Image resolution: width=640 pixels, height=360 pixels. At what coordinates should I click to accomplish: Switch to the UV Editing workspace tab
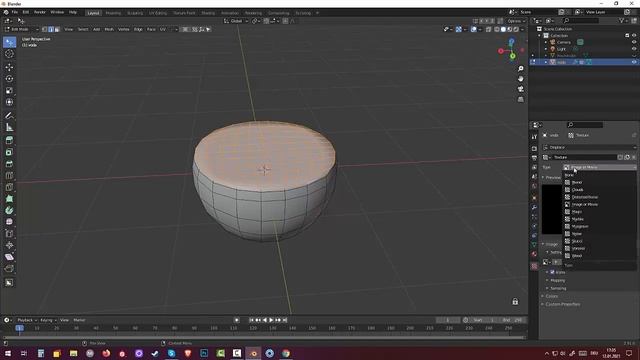pos(158,13)
